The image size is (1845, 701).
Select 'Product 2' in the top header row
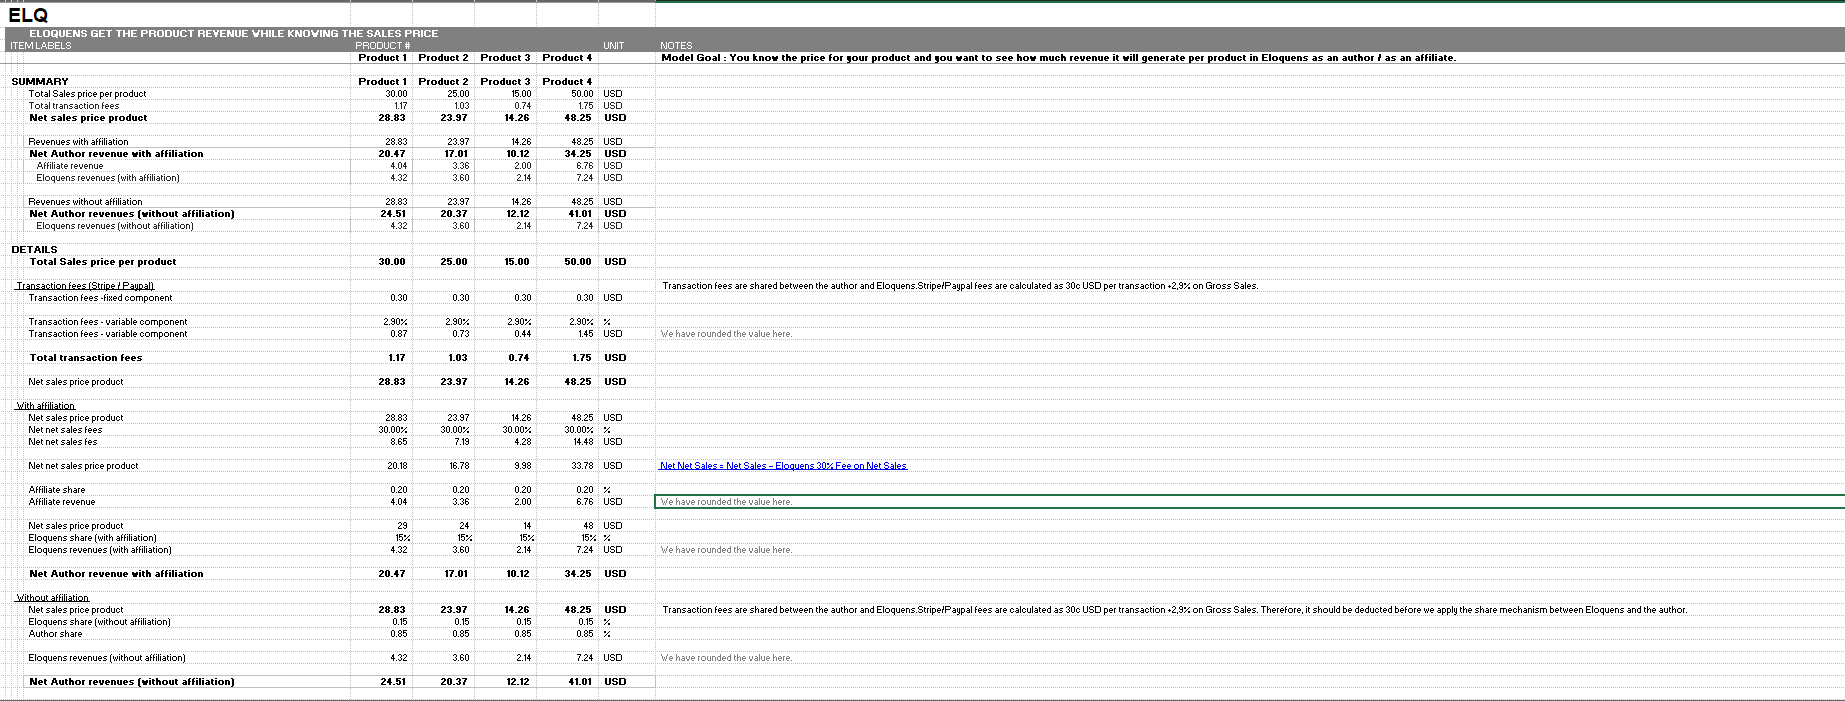tap(443, 58)
